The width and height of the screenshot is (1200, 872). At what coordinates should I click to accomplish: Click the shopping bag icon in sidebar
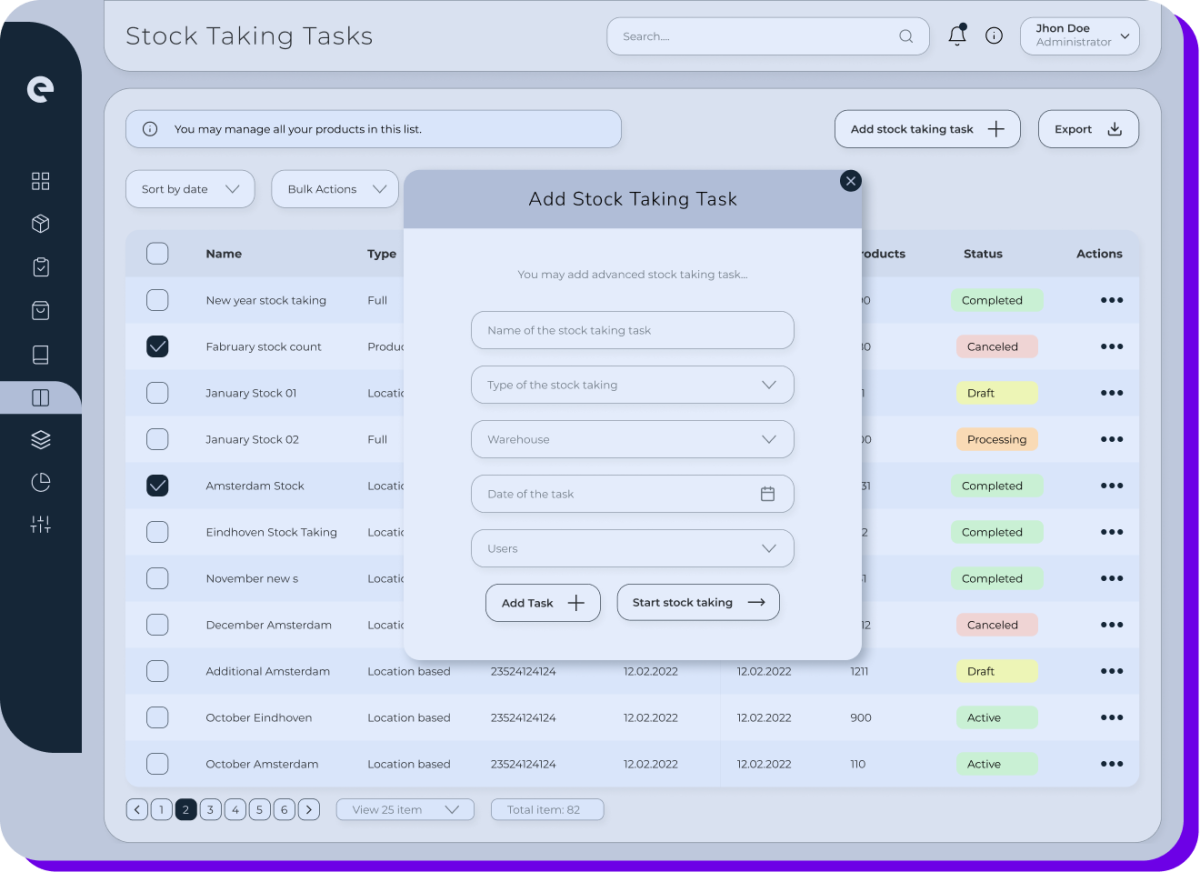[x=40, y=310]
